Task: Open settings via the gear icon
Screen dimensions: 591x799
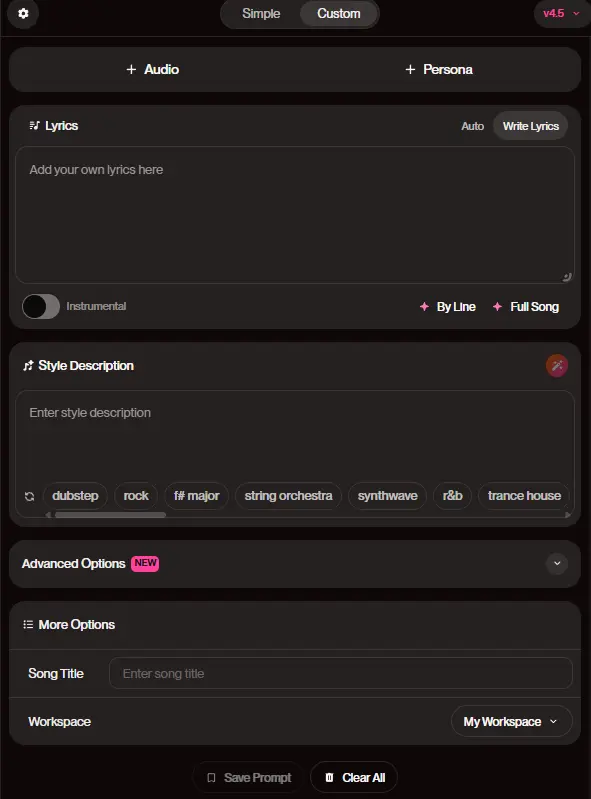Action: [x=23, y=13]
